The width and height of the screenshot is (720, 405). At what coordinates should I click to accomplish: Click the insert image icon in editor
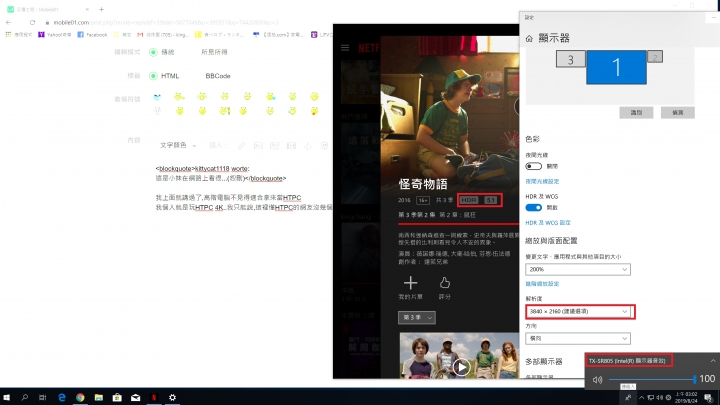258,146
